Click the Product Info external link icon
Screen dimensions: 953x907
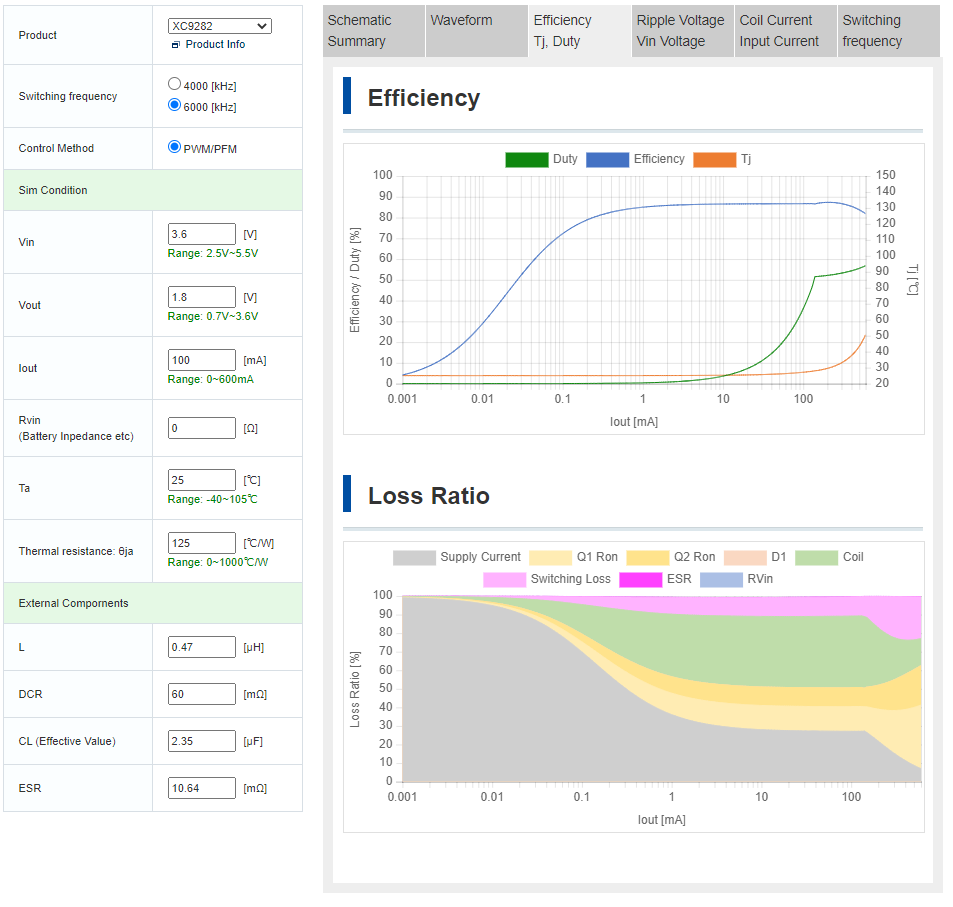175,45
